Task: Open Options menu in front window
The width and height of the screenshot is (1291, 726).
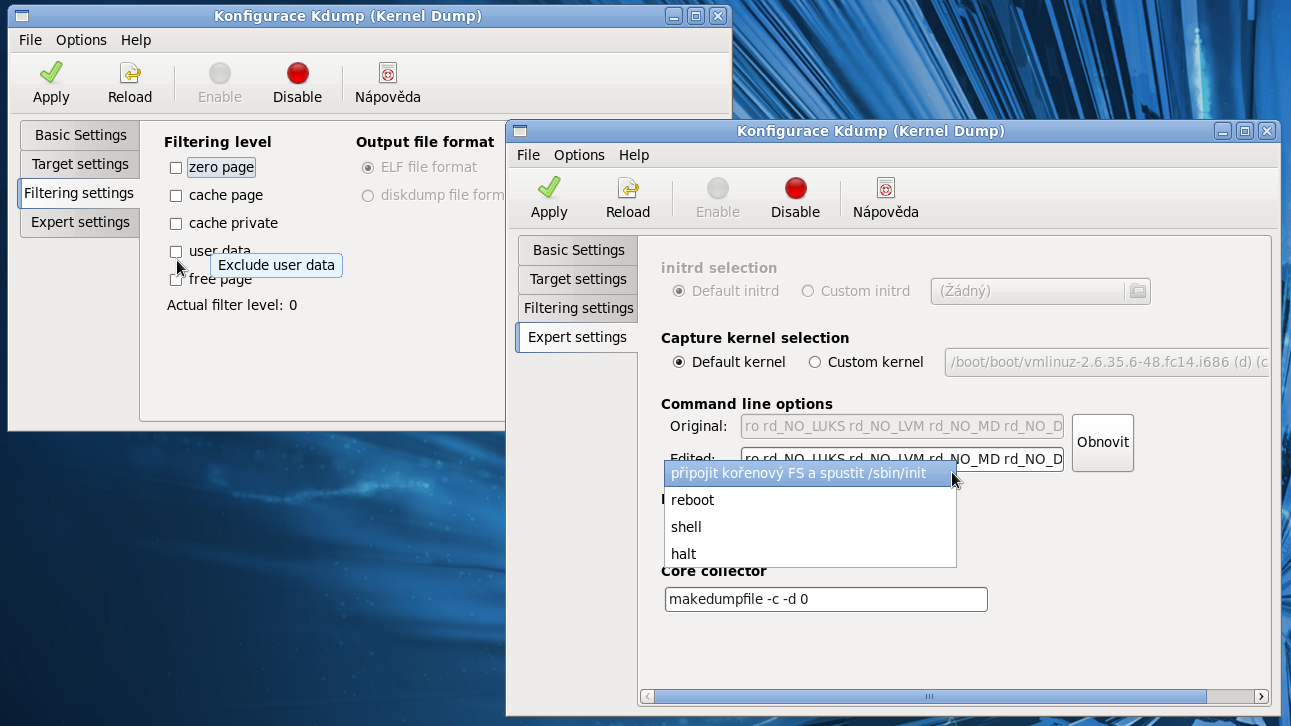Action: pos(579,155)
